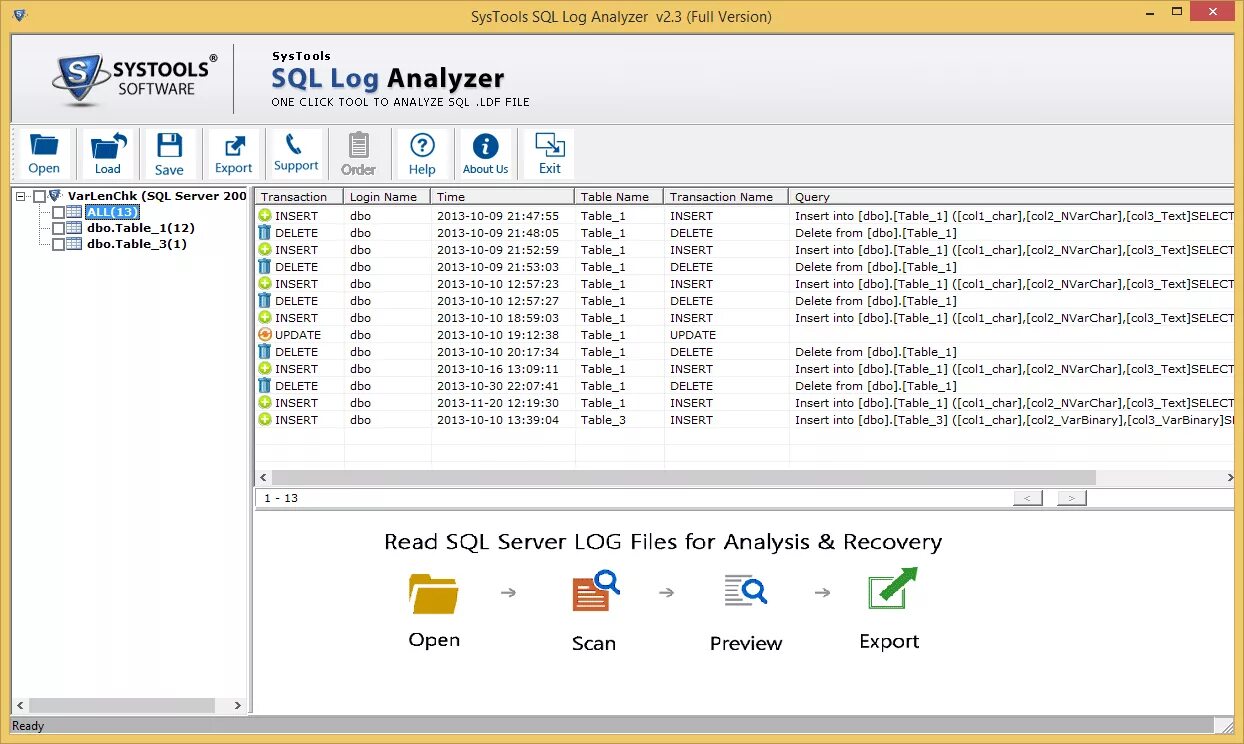Sort by Transaction column header
Screen dimensions: 1244x744
pyautogui.click(x=299, y=197)
